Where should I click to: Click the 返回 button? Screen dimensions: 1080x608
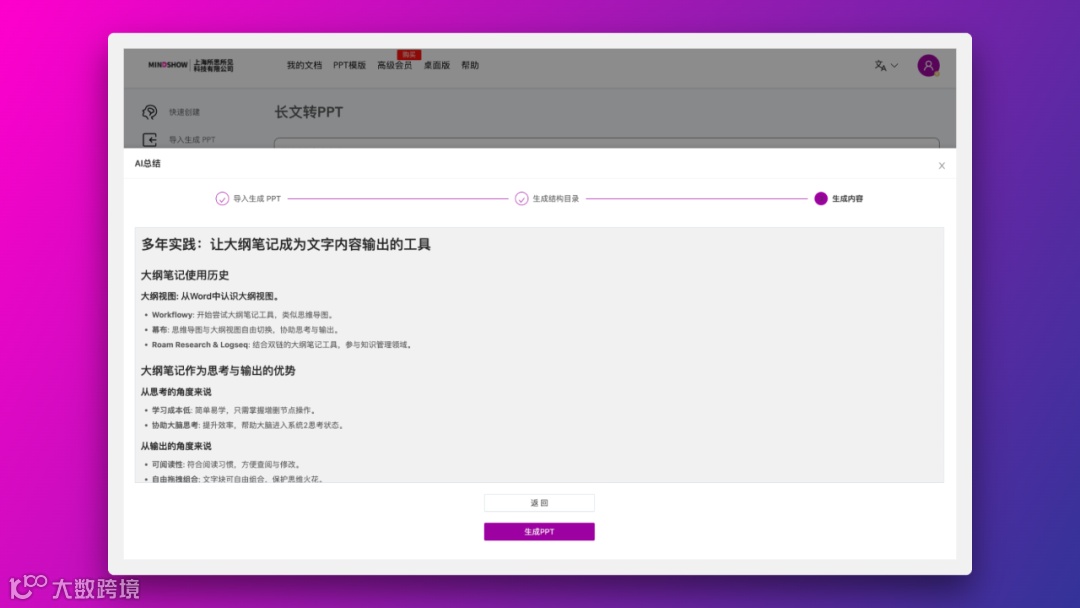[x=539, y=503]
